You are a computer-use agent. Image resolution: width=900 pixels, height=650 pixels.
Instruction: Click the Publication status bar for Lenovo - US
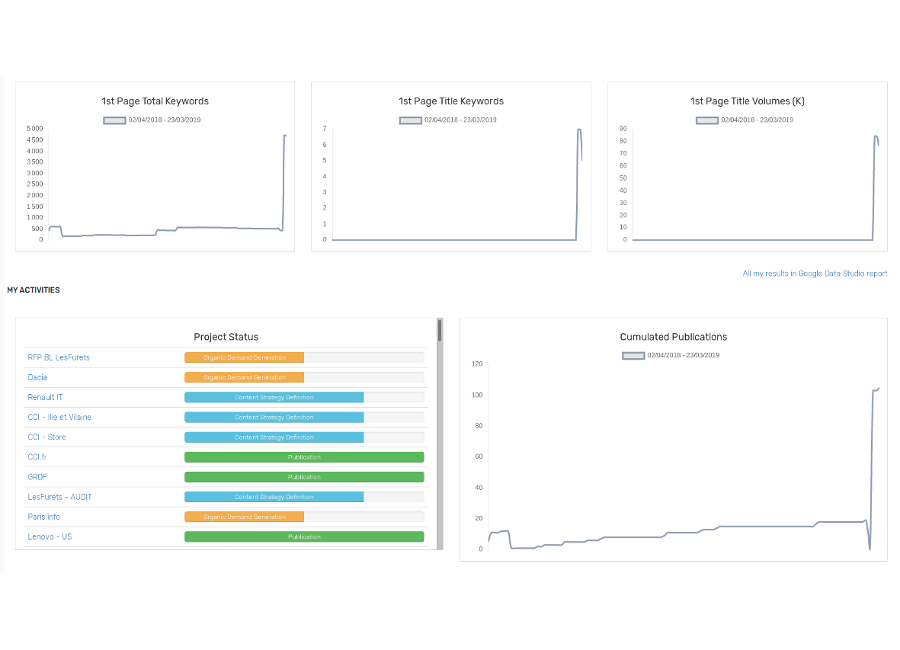(x=304, y=537)
